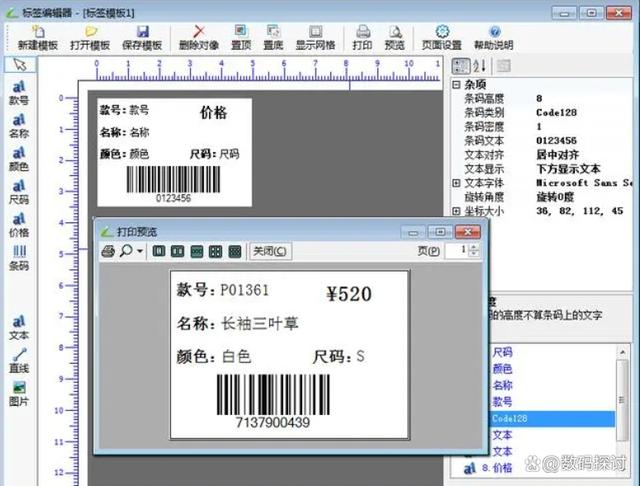Screen dimensions: 640x486
Task: Select the 文本 text tool
Action: (19, 328)
